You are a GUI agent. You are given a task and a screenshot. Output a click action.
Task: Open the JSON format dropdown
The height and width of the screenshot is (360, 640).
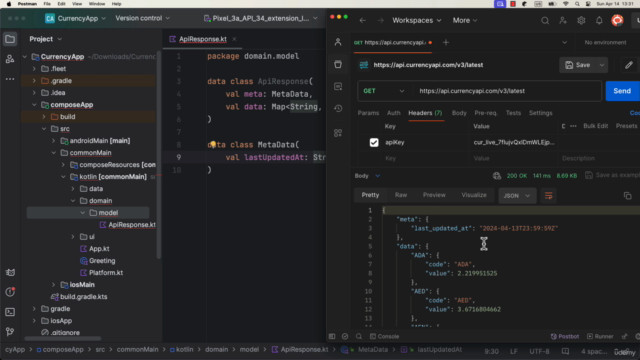coord(517,196)
